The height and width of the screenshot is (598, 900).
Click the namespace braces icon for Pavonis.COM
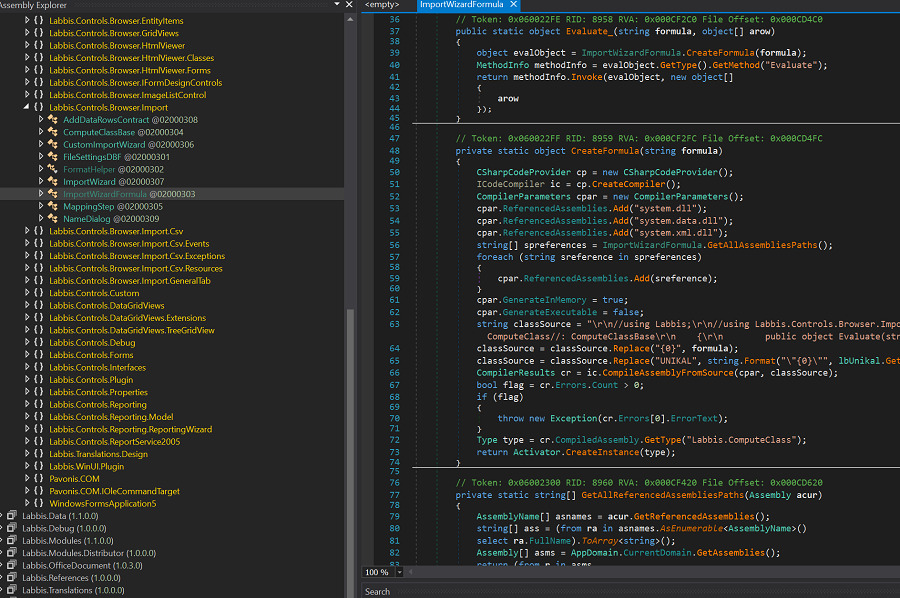(x=38, y=479)
